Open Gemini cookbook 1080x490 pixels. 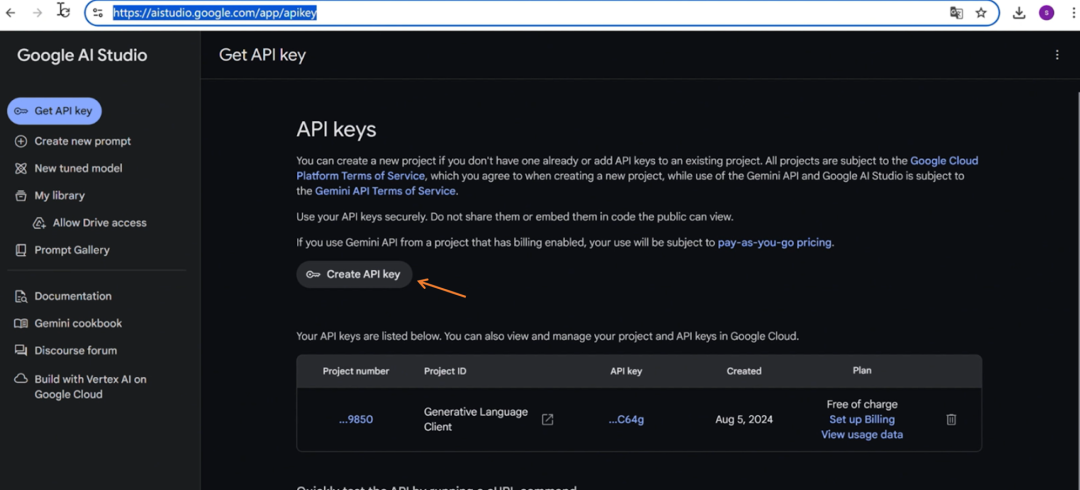tap(68, 323)
